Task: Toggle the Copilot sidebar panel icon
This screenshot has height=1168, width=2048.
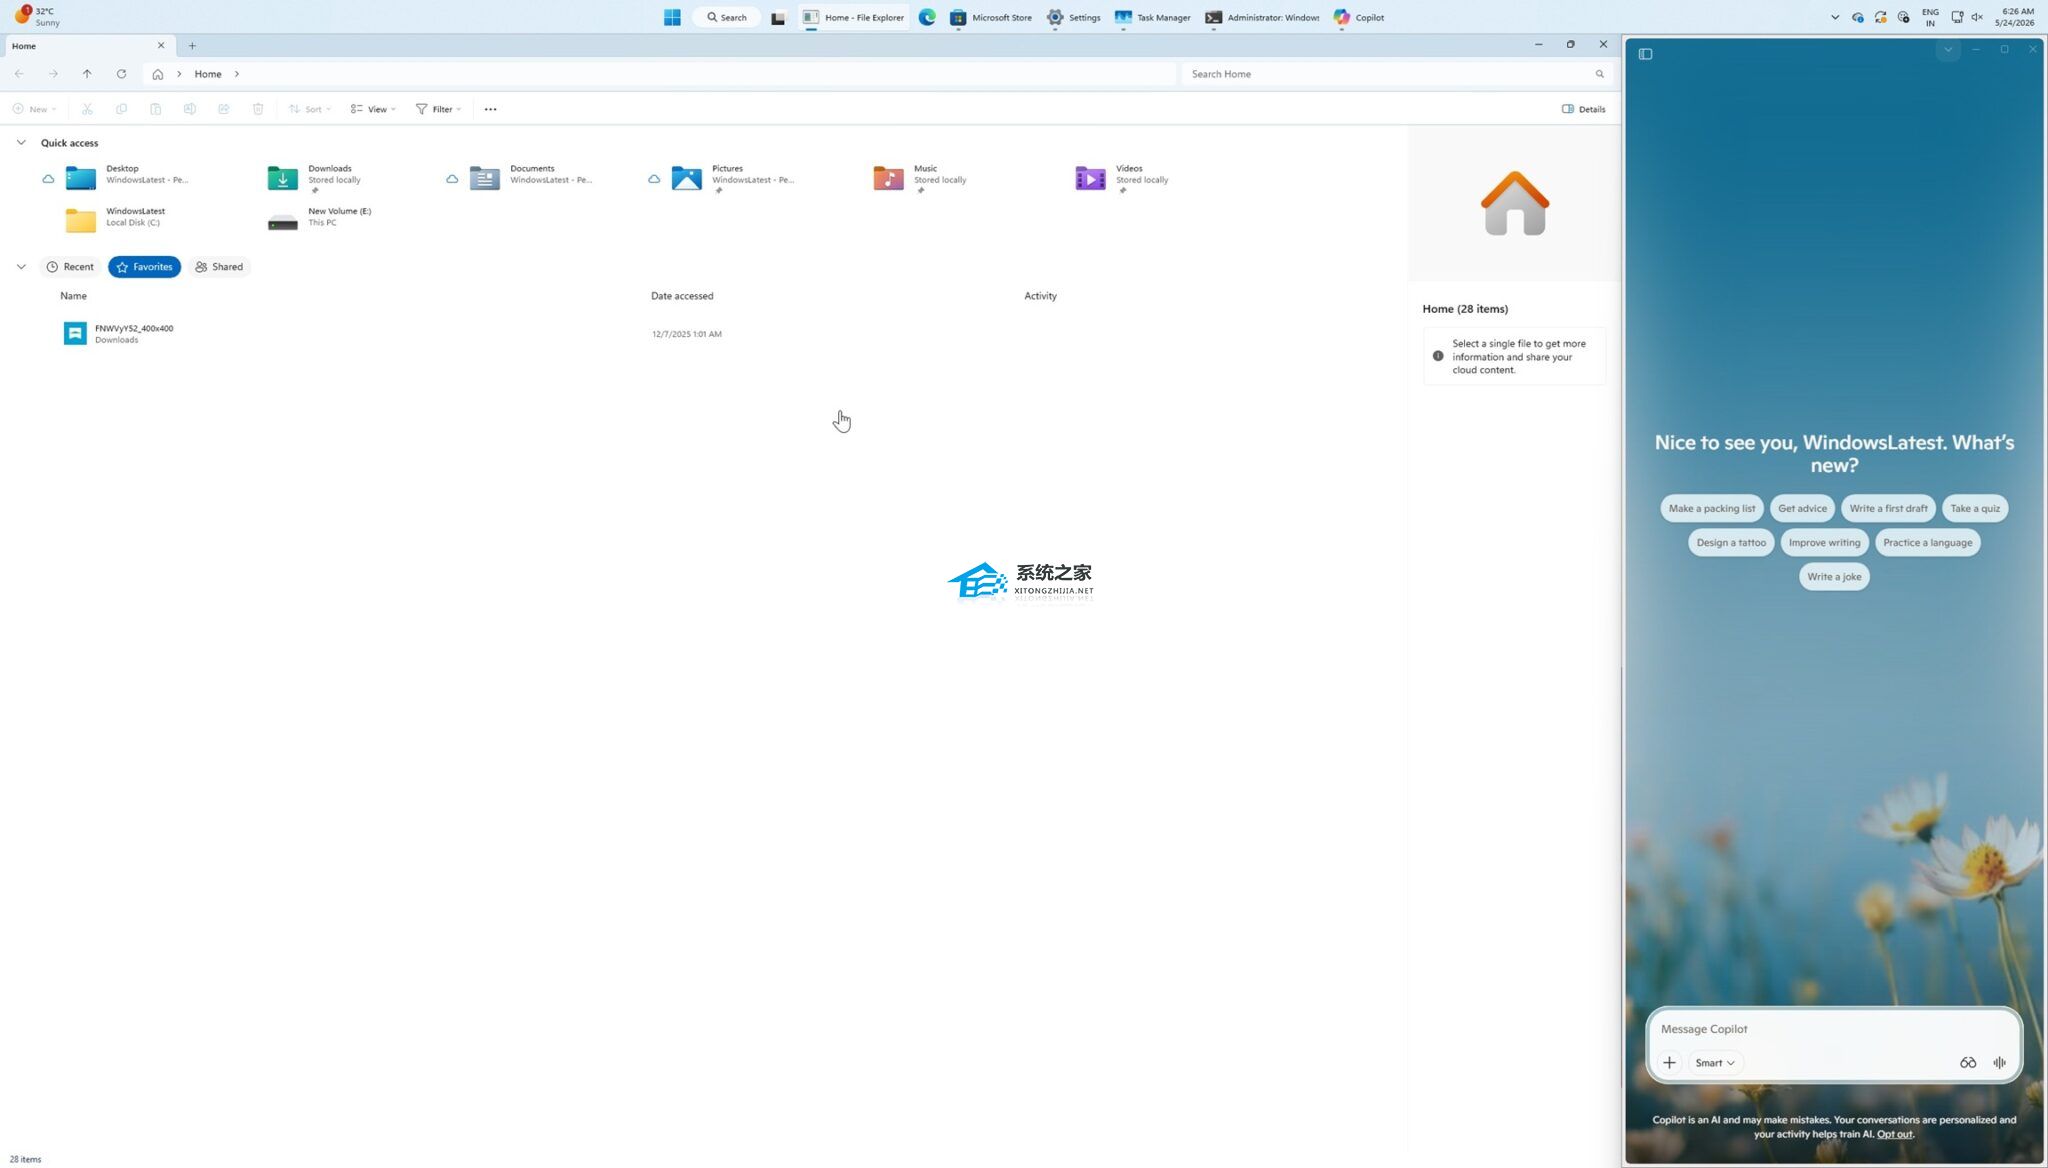Action: [1645, 54]
